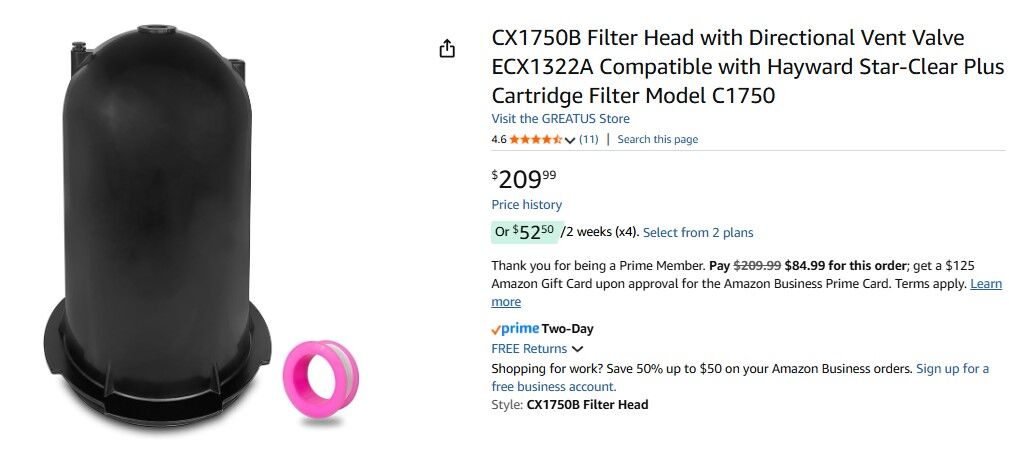Click the FREE Returns text link
The height and width of the screenshot is (466, 1009).
(x=529, y=349)
